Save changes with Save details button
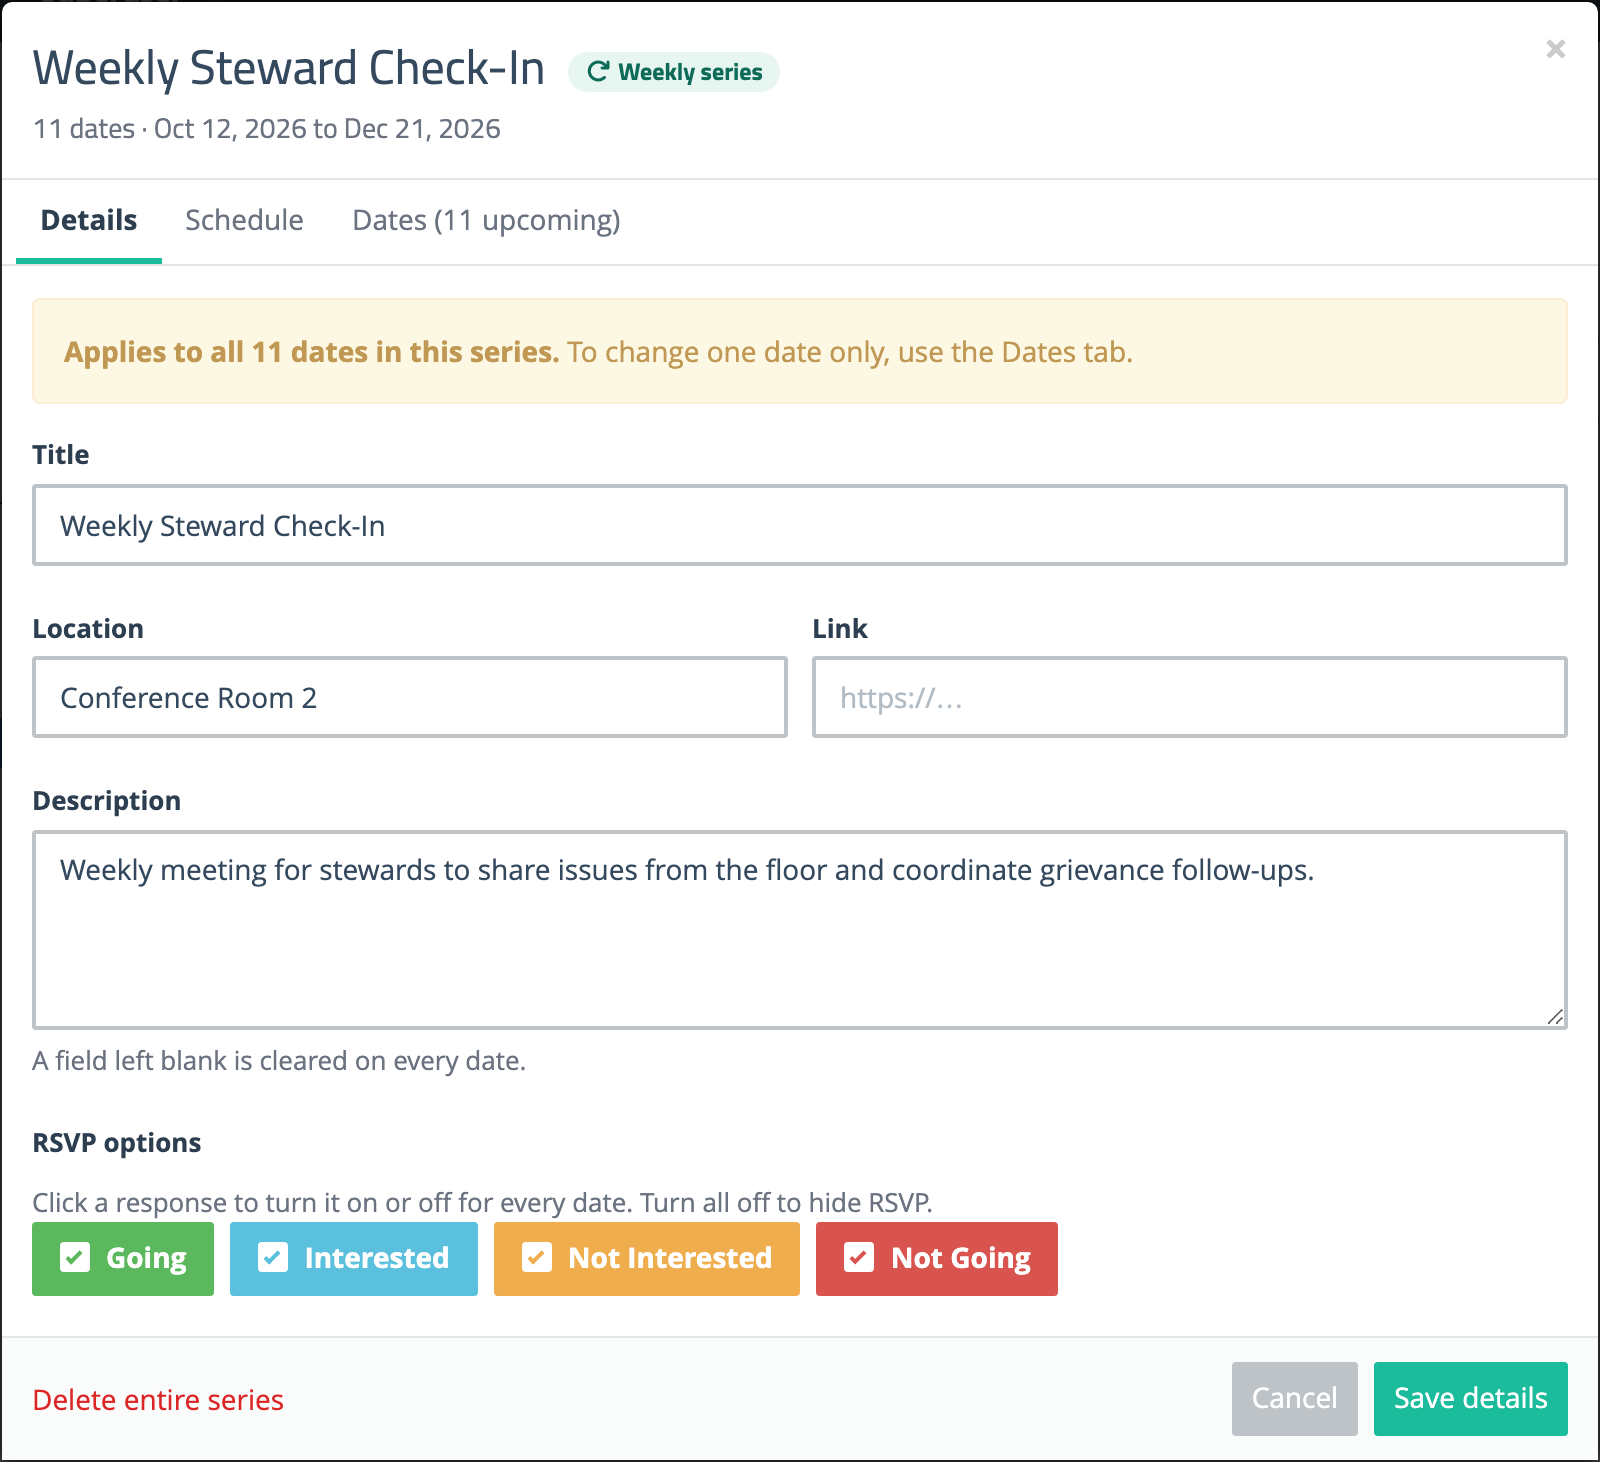1600x1462 pixels. (1471, 1399)
